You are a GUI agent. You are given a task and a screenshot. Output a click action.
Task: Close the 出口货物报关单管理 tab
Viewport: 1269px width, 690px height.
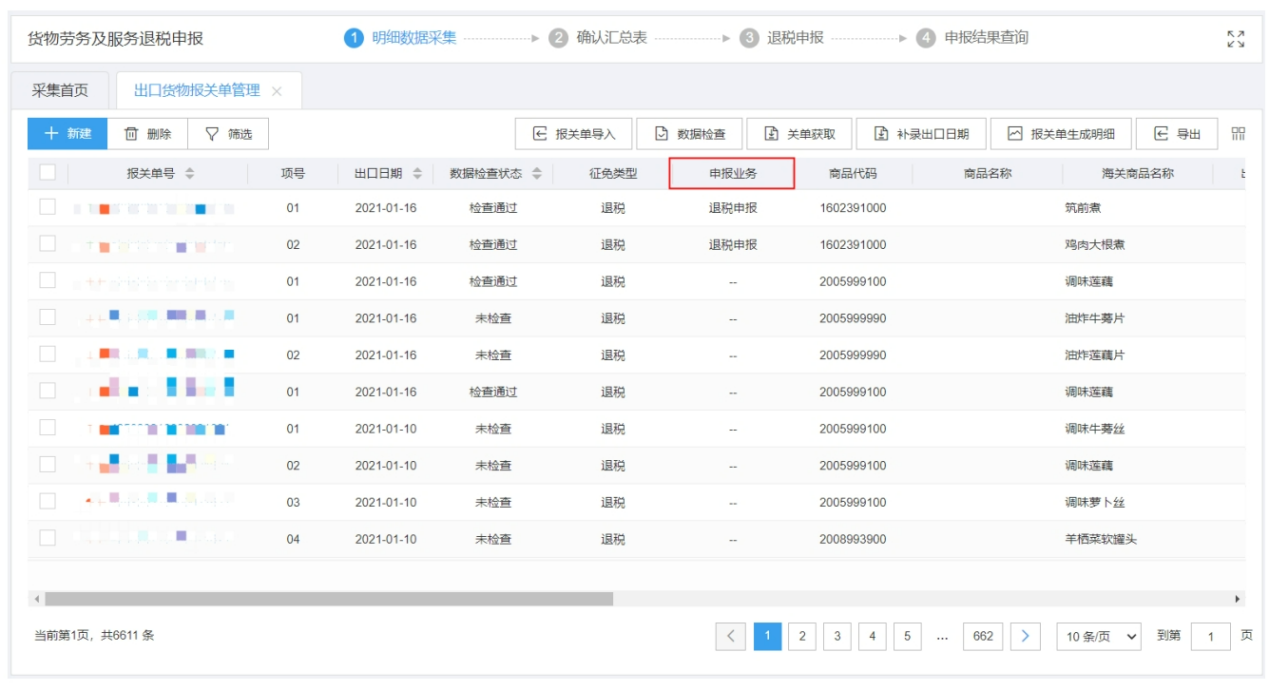(277, 91)
